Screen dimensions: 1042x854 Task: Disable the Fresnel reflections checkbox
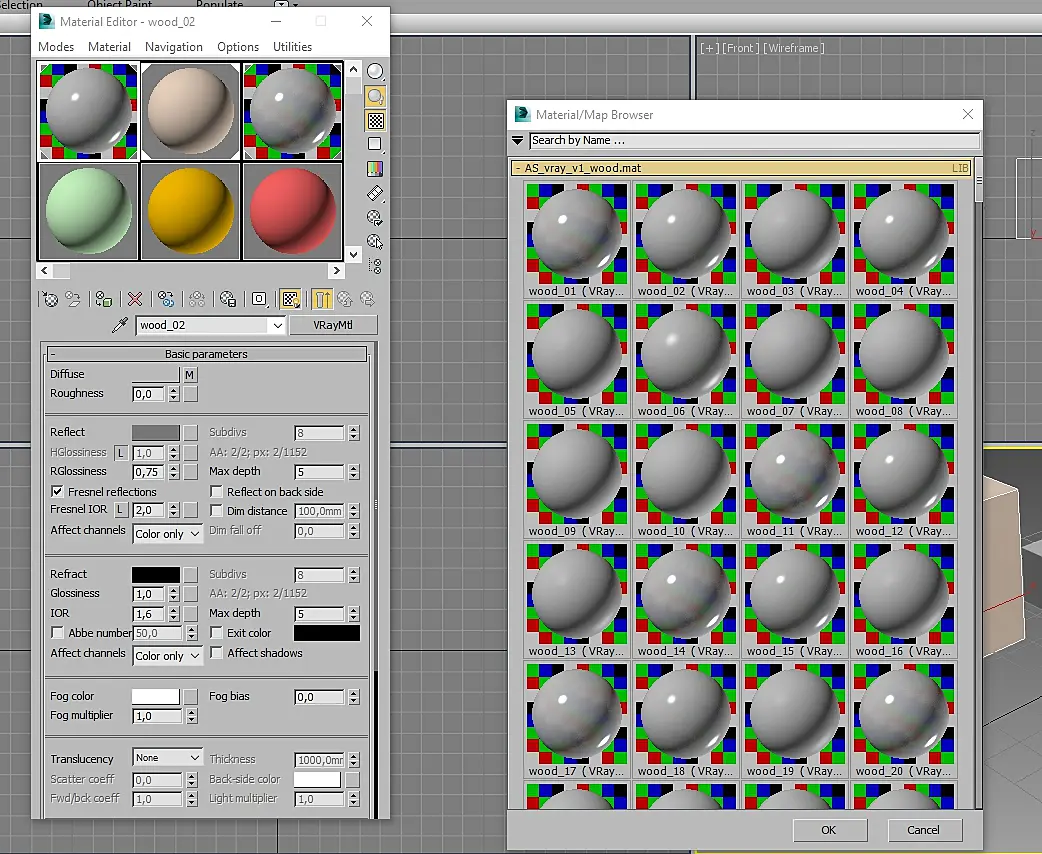click(57, 492)
